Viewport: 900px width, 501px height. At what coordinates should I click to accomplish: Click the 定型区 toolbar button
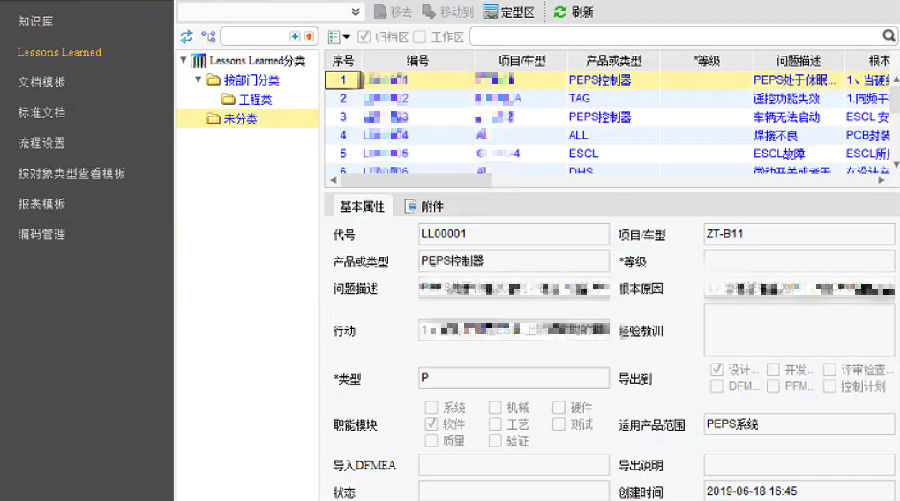pos(508,12)
